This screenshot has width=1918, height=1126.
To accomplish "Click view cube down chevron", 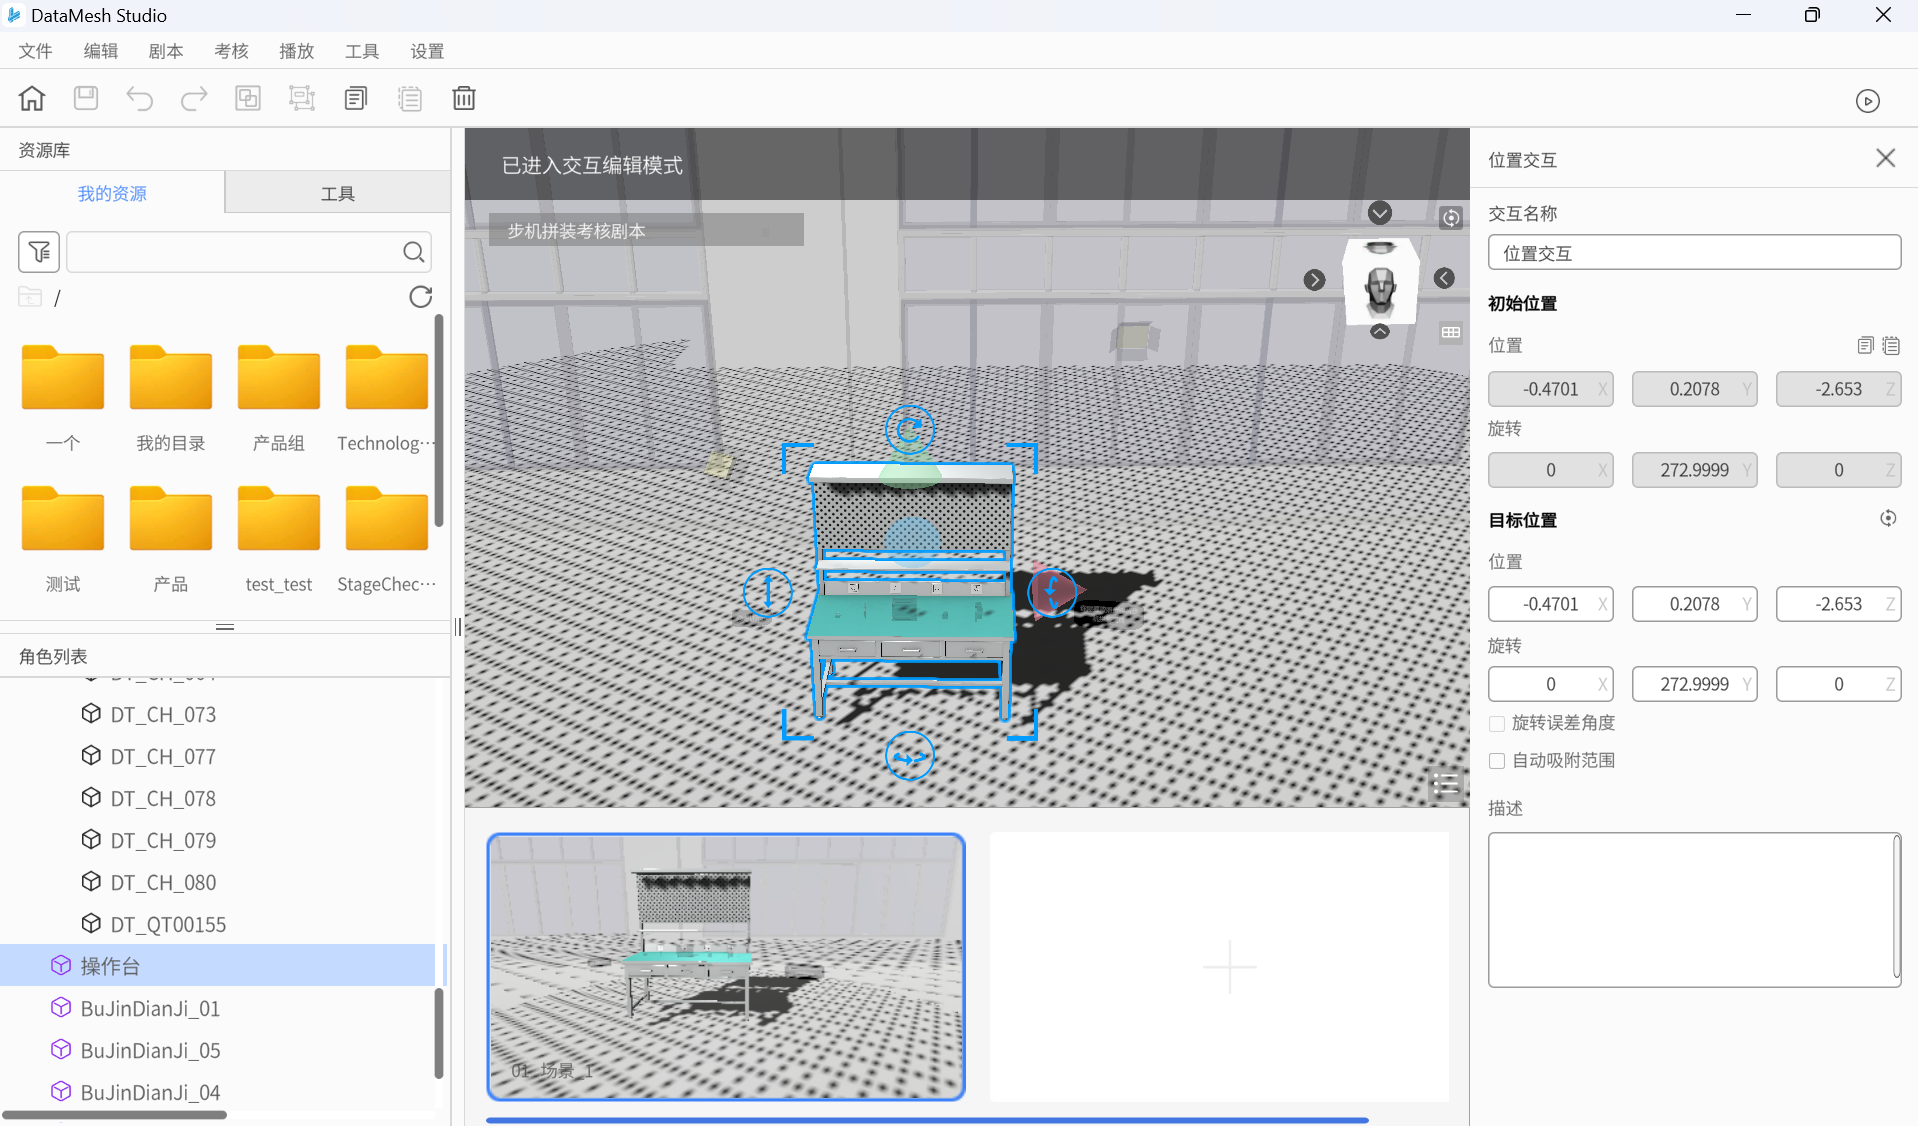I will click(1380, 213).
